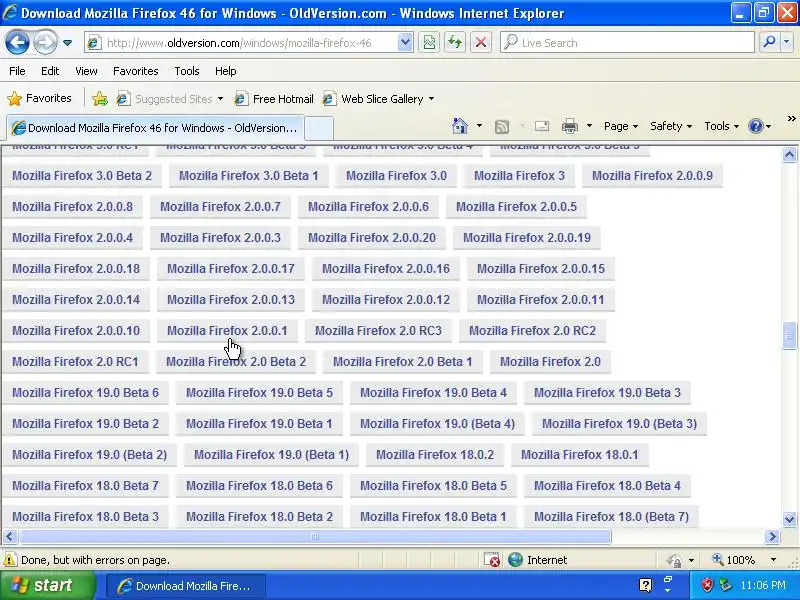This screenshot has width=800, height=600.
Task: Open the View menu
Action: (86, 71)
